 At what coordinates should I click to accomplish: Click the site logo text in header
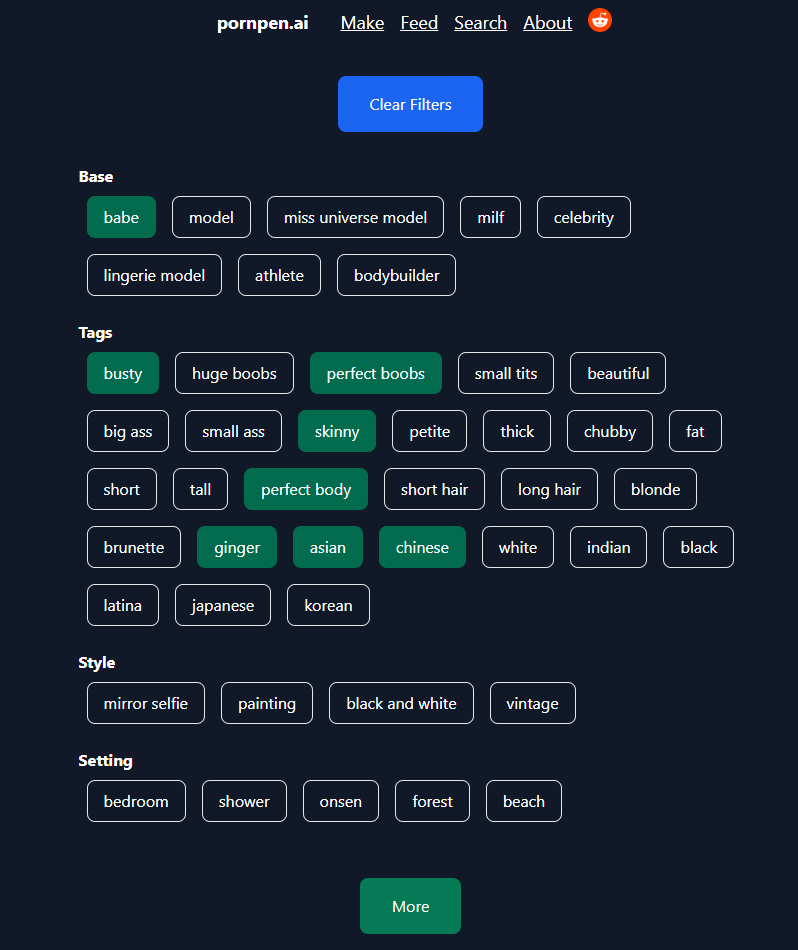click(x=262, y=23)
